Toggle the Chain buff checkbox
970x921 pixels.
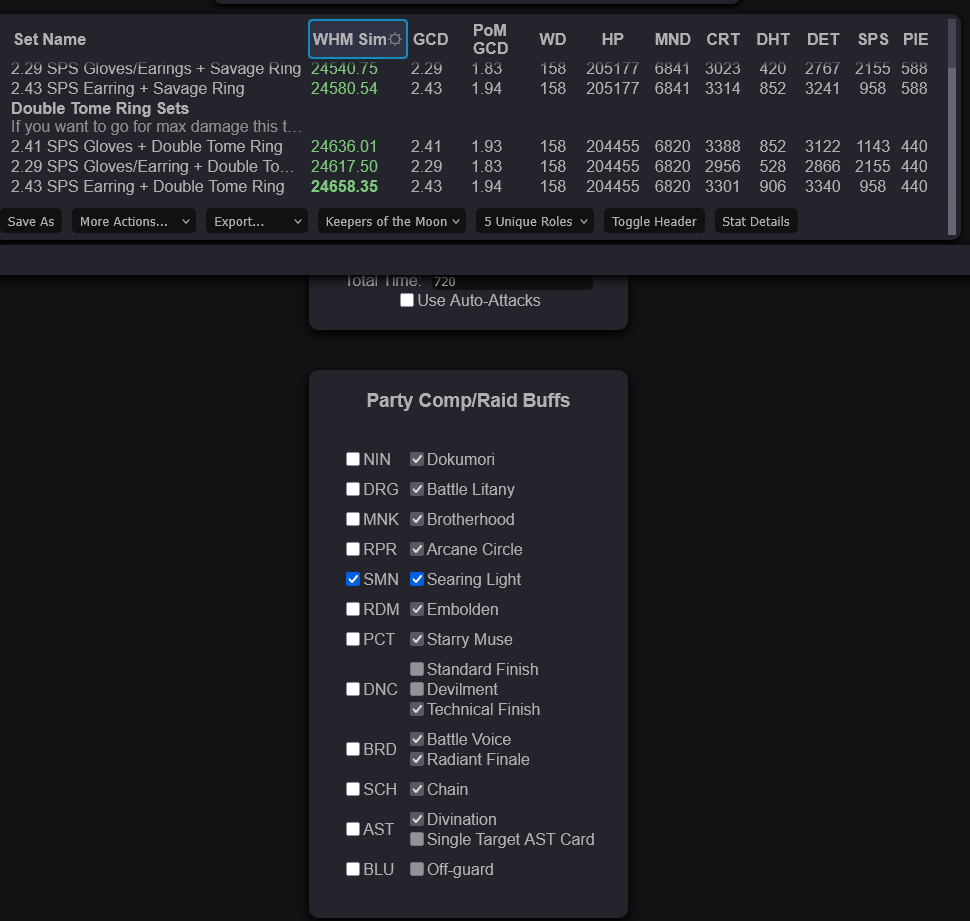click(417, 789)
